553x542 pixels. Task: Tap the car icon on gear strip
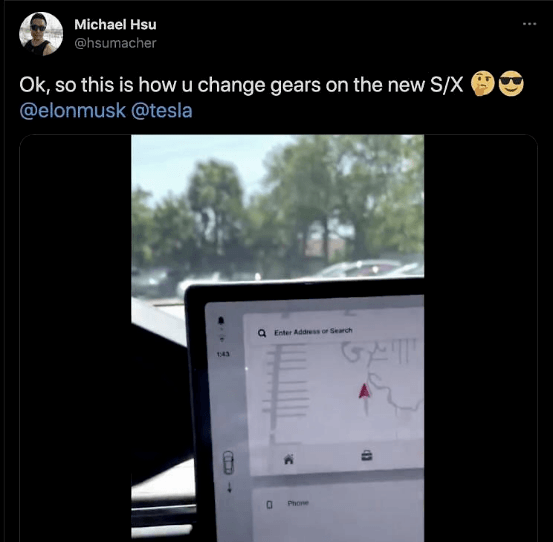228,463
